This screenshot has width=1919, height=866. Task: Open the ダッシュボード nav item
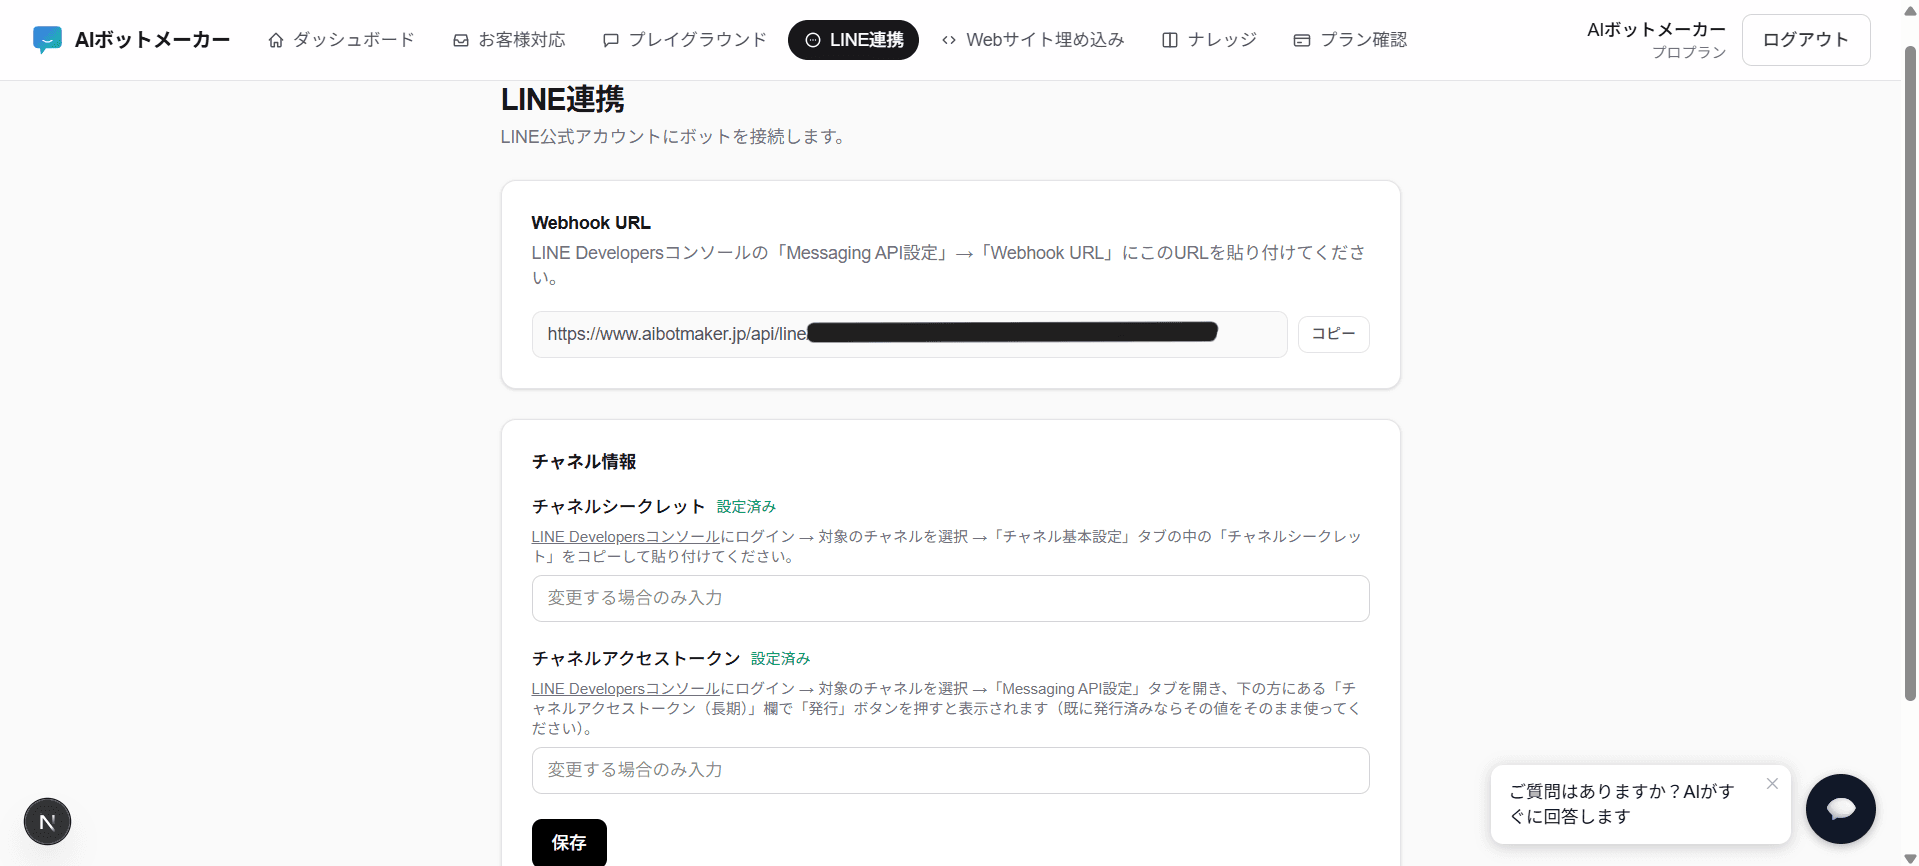[x=341, y=40]
